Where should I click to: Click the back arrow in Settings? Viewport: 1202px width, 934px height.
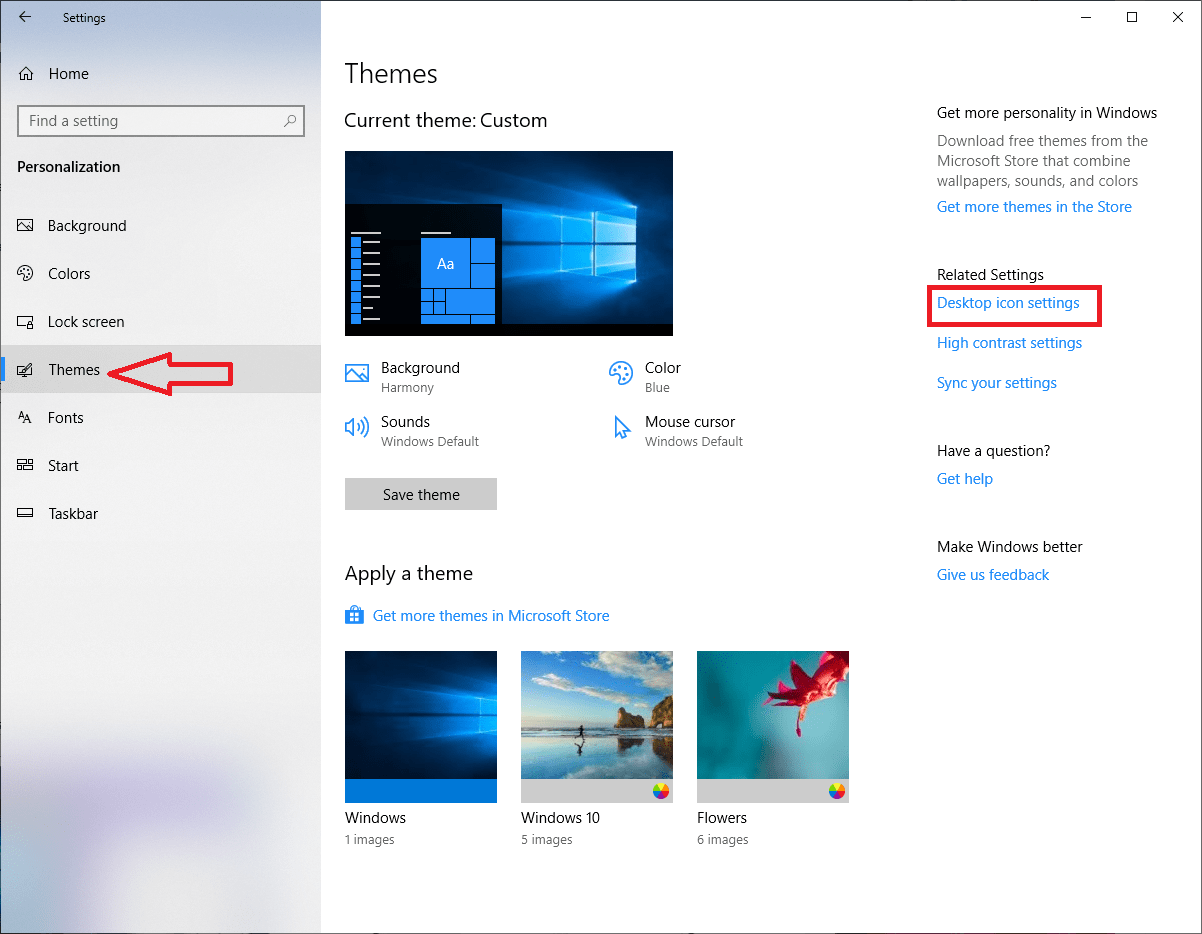tap(24, 17)
